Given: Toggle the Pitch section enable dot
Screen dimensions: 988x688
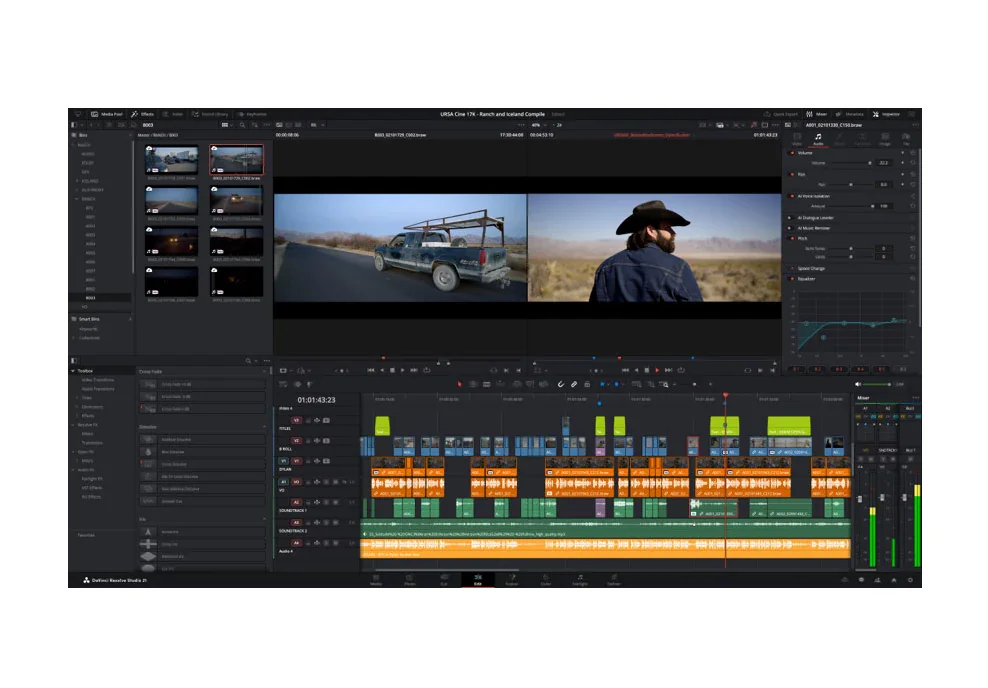Looking at the screenshot, I should pos(792,238).
